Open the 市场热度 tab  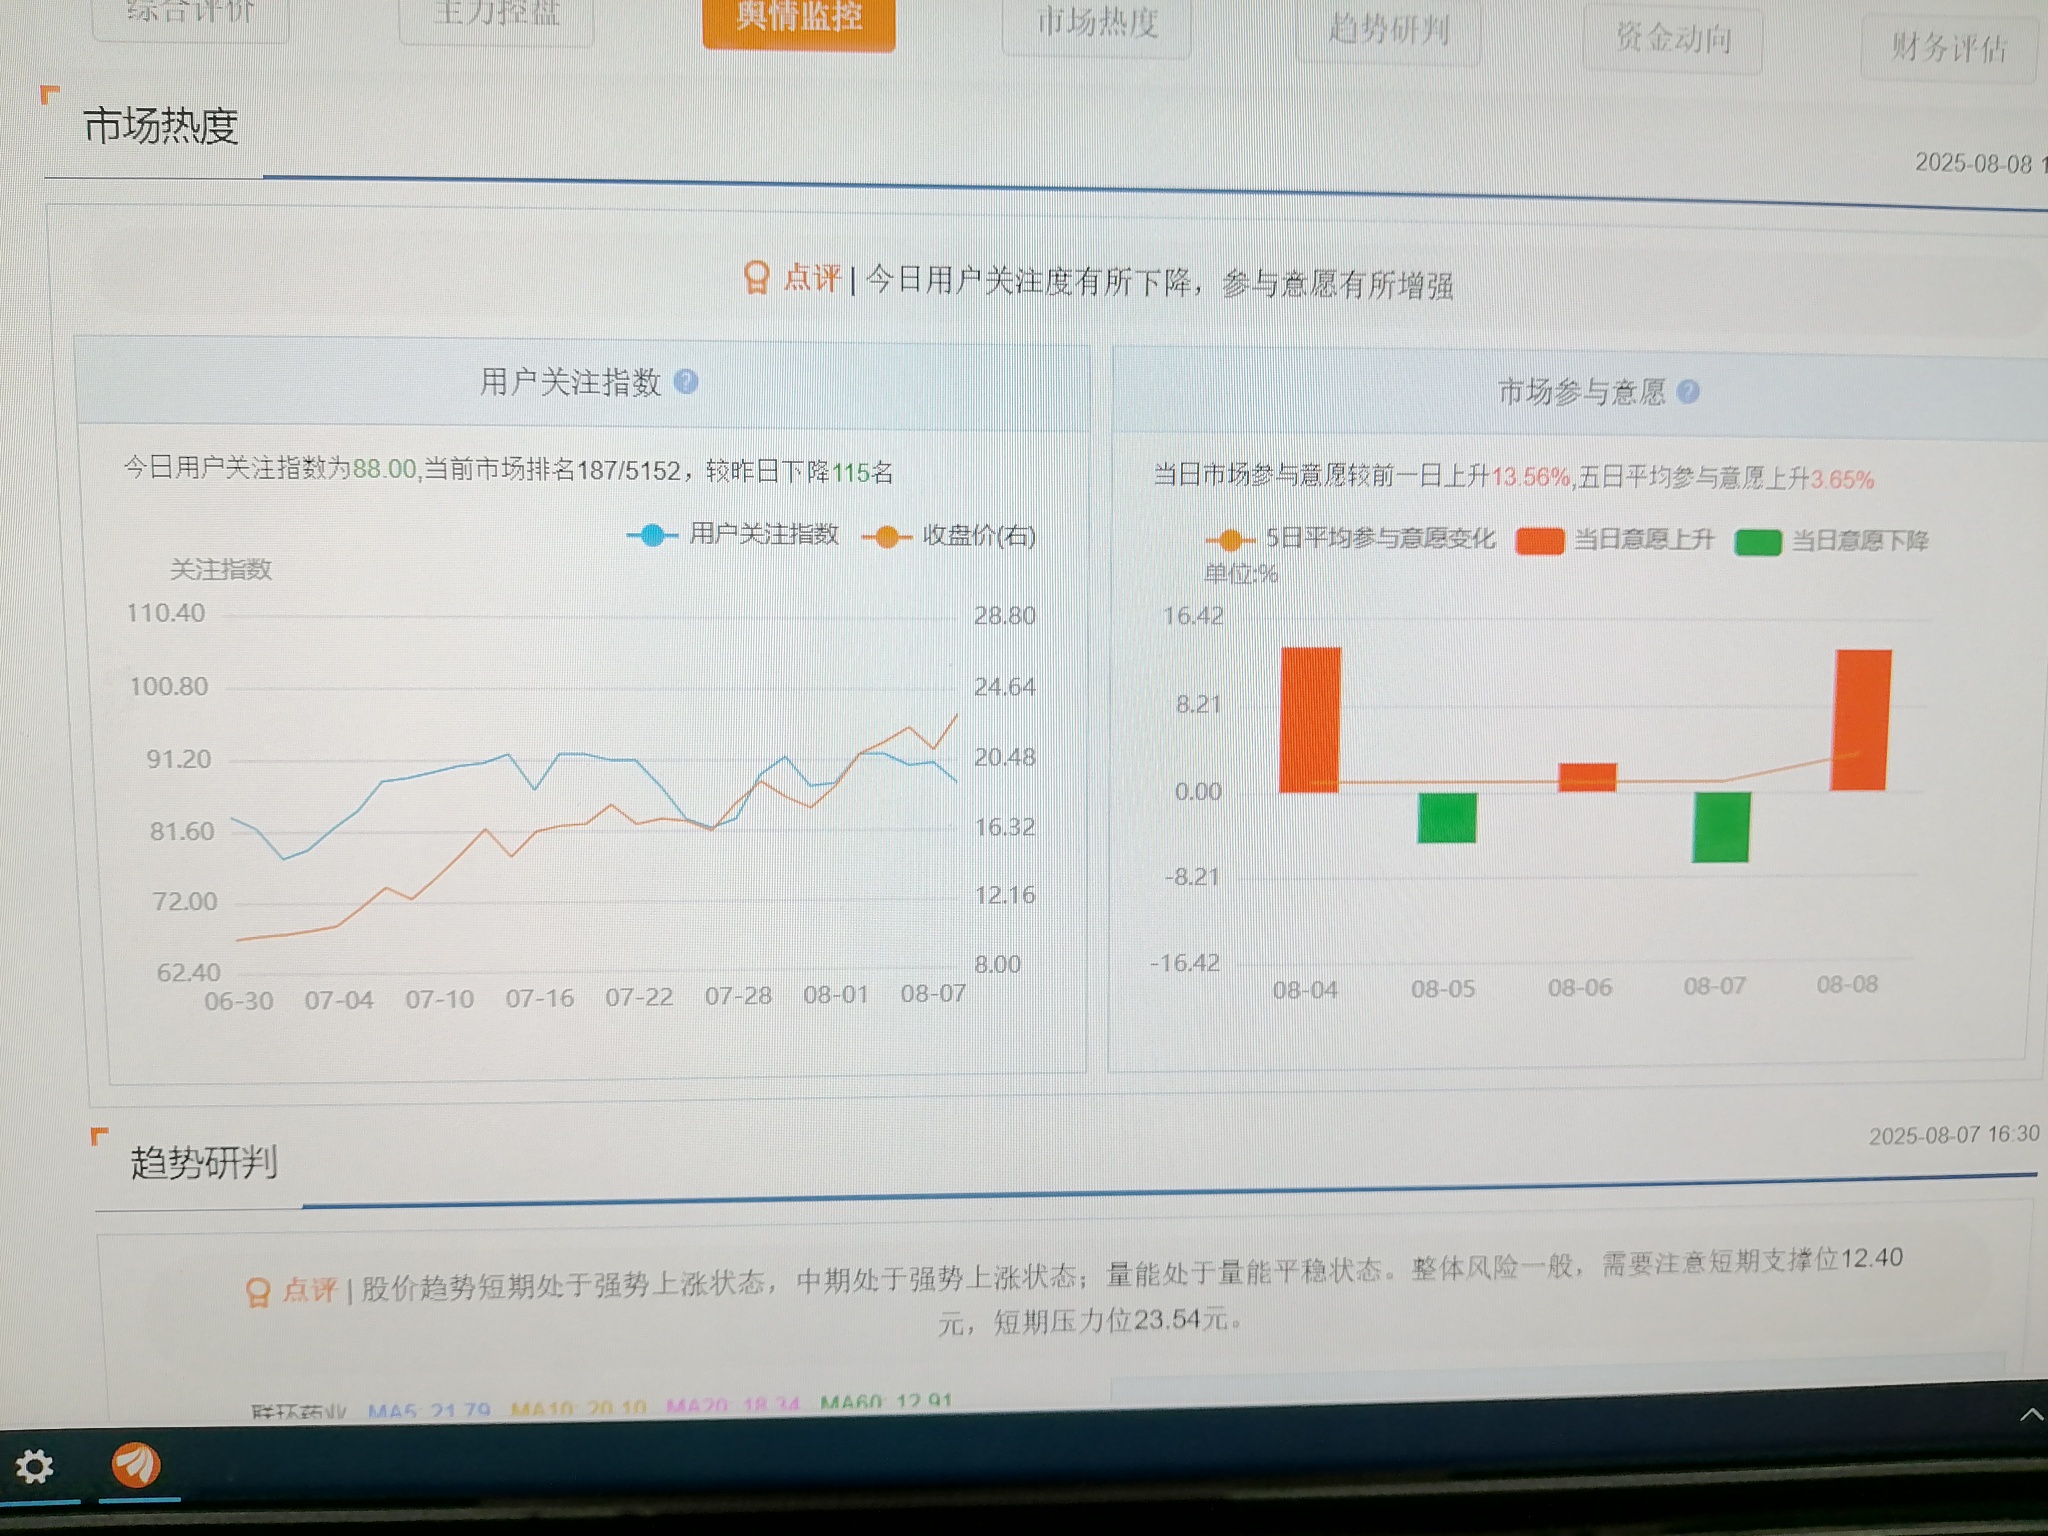point(1097,24)
